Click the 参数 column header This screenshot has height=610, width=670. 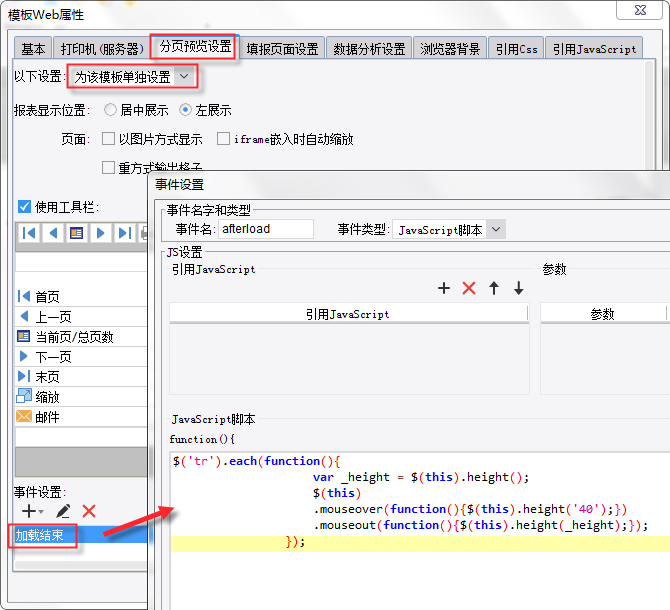coord(602,314)
